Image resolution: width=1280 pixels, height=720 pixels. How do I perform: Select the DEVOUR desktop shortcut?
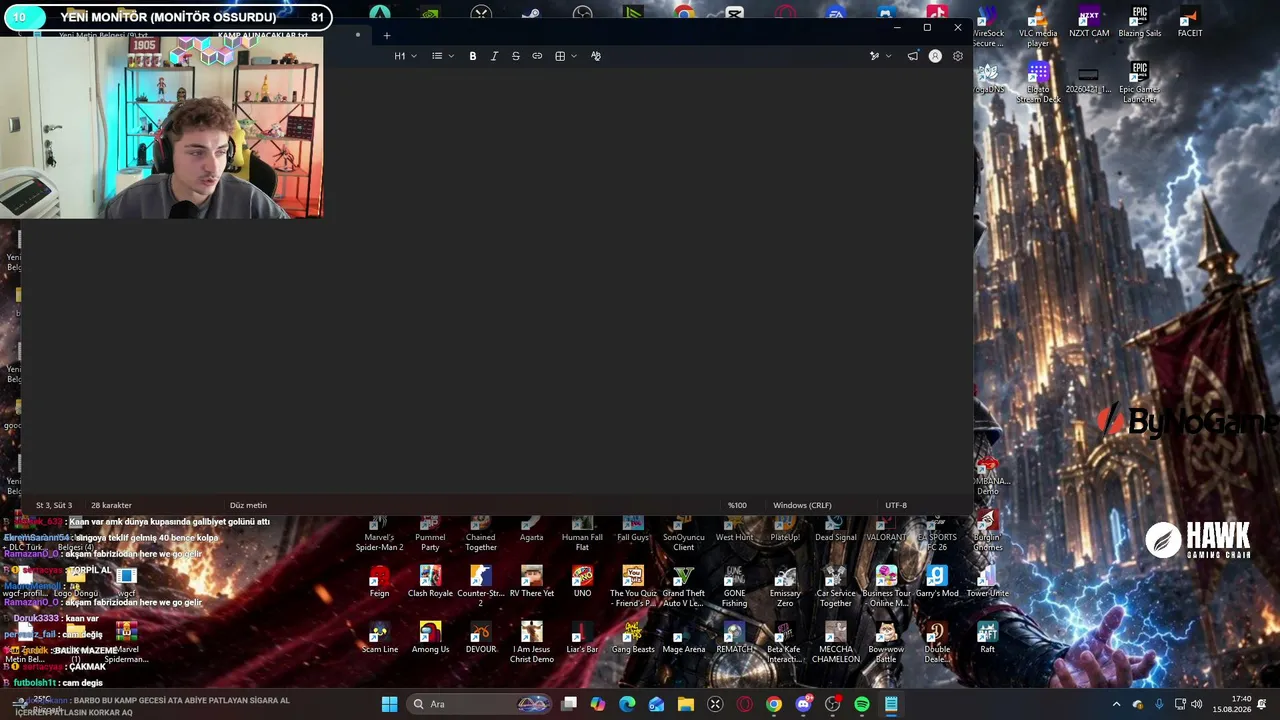[x=481, y=638]
